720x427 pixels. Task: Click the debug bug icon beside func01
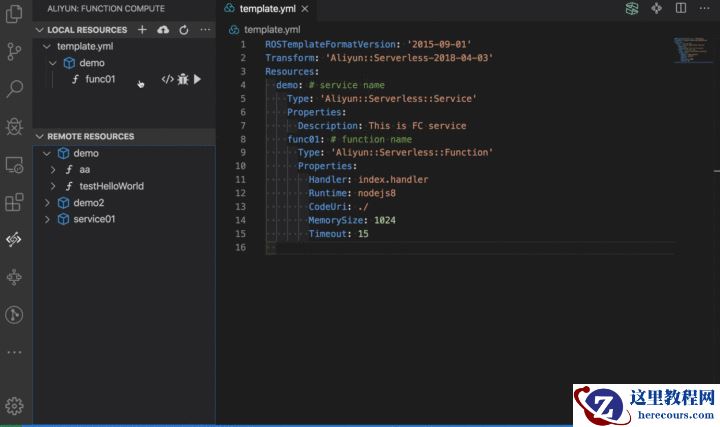[x=183, y=79]
